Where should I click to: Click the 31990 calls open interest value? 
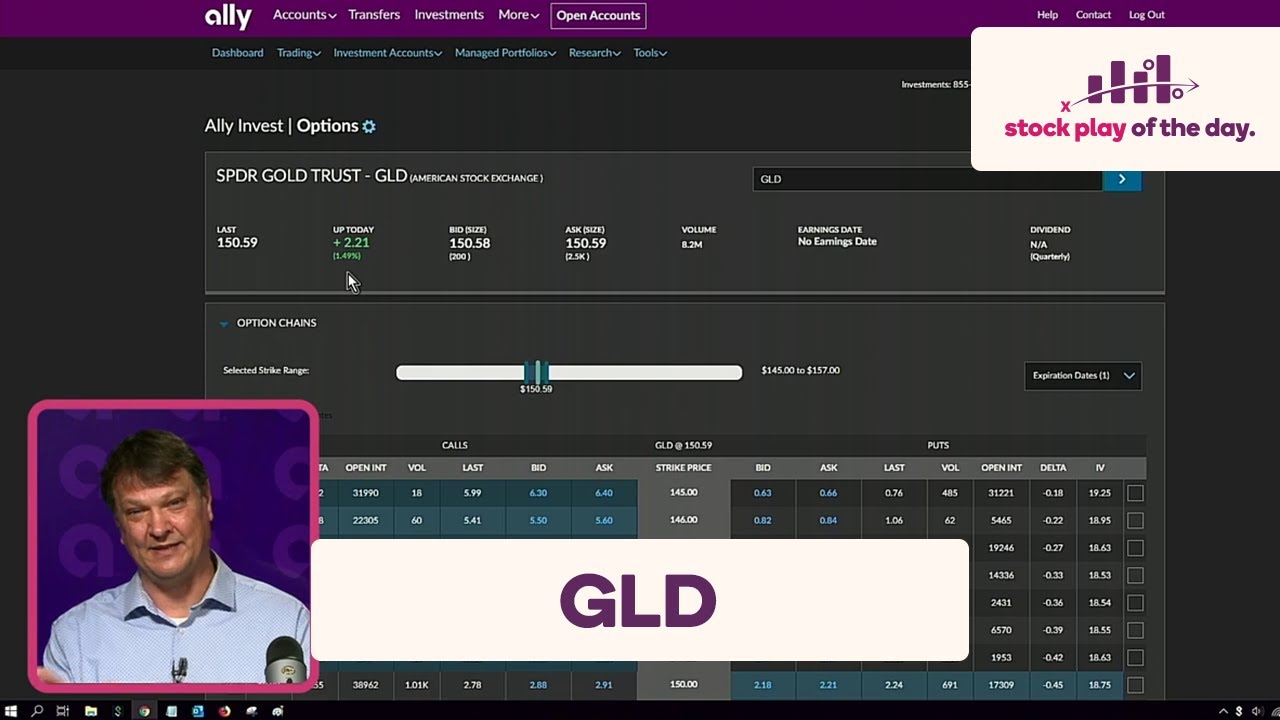(x=366, y=493)
